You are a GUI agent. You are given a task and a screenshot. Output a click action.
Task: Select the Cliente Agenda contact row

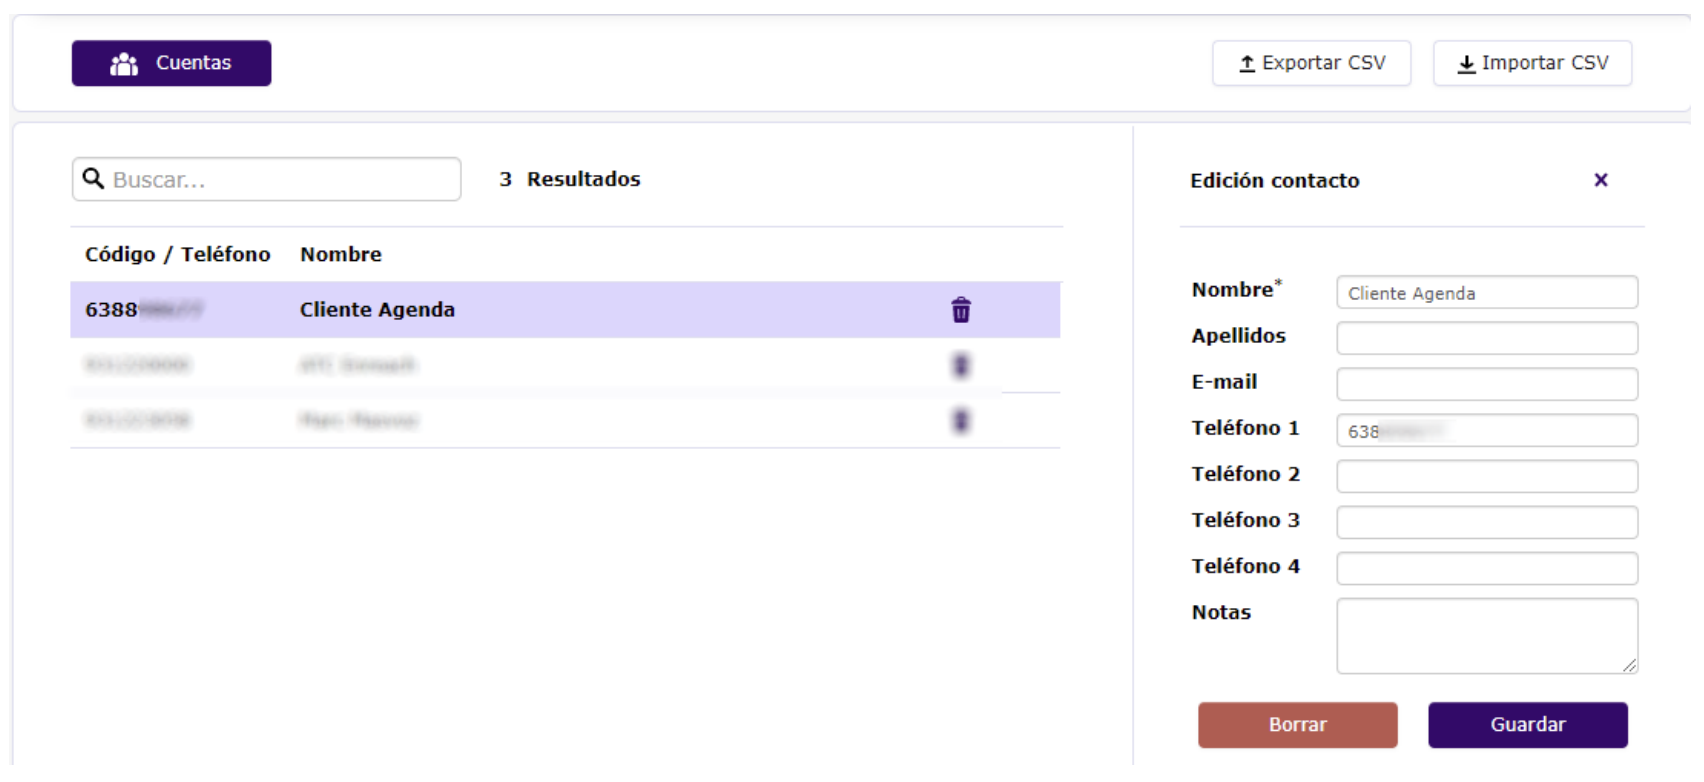click(500, 310)
